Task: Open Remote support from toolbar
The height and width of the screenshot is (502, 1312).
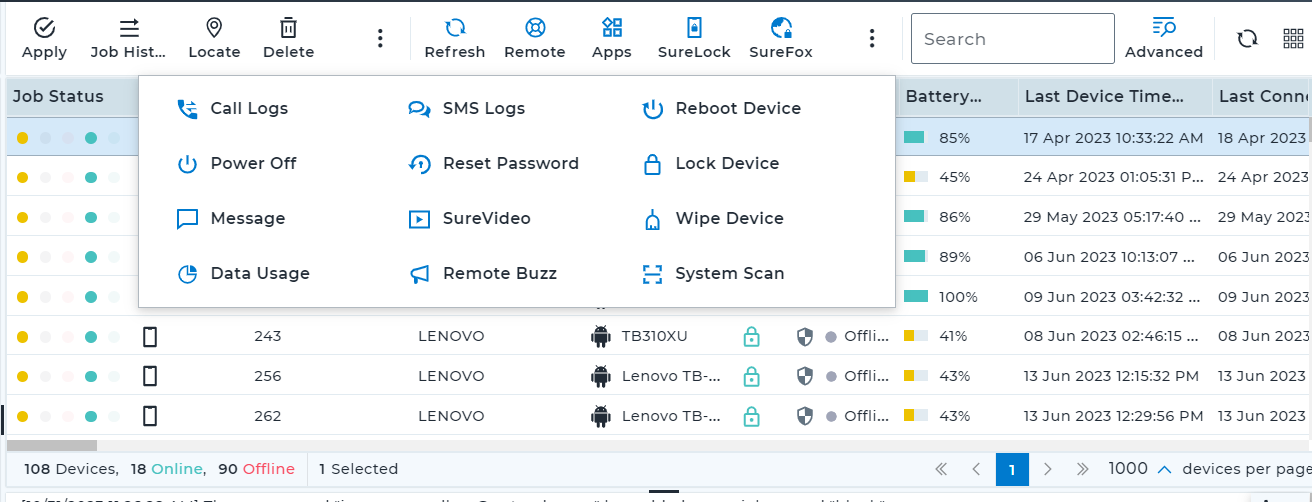Action: click(x=535, y=38)
